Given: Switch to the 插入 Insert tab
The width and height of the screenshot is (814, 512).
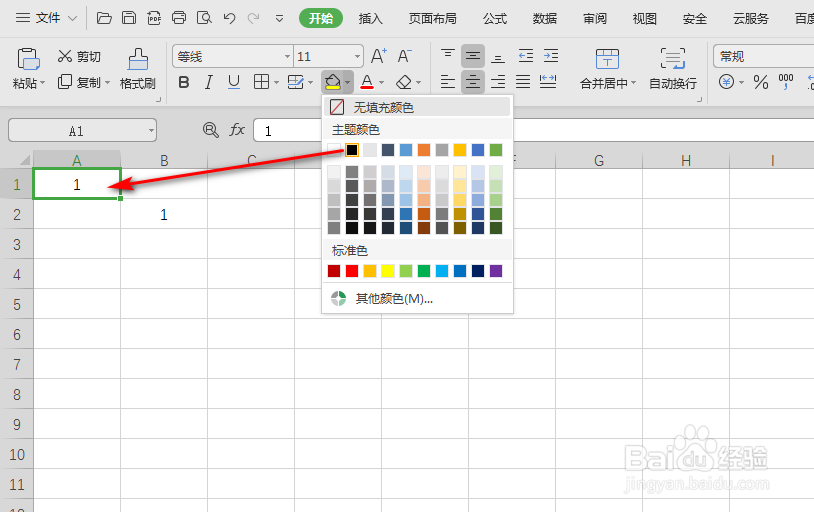Looking at the screenshot, I should point(370,19).
